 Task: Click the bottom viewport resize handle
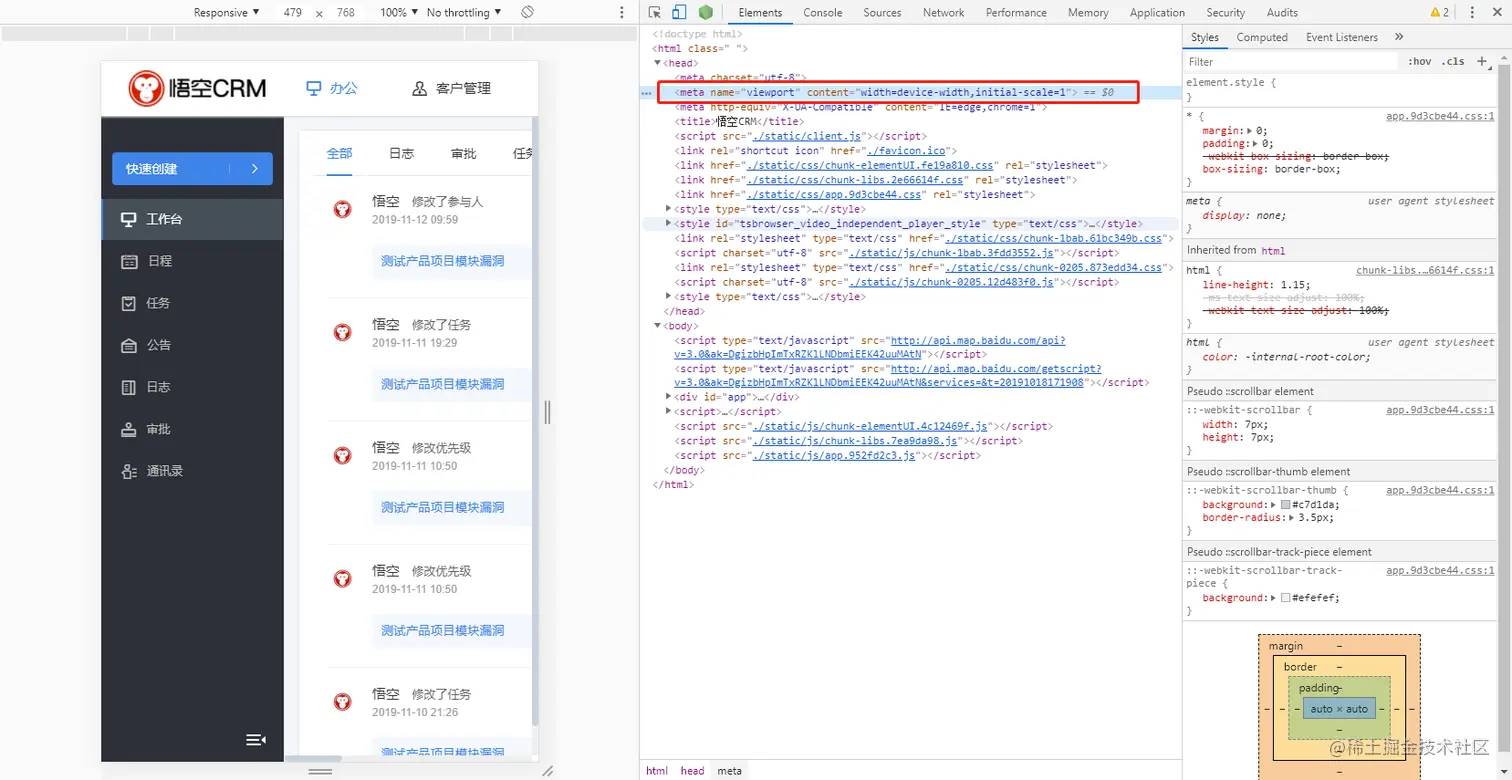pos(320,771)
